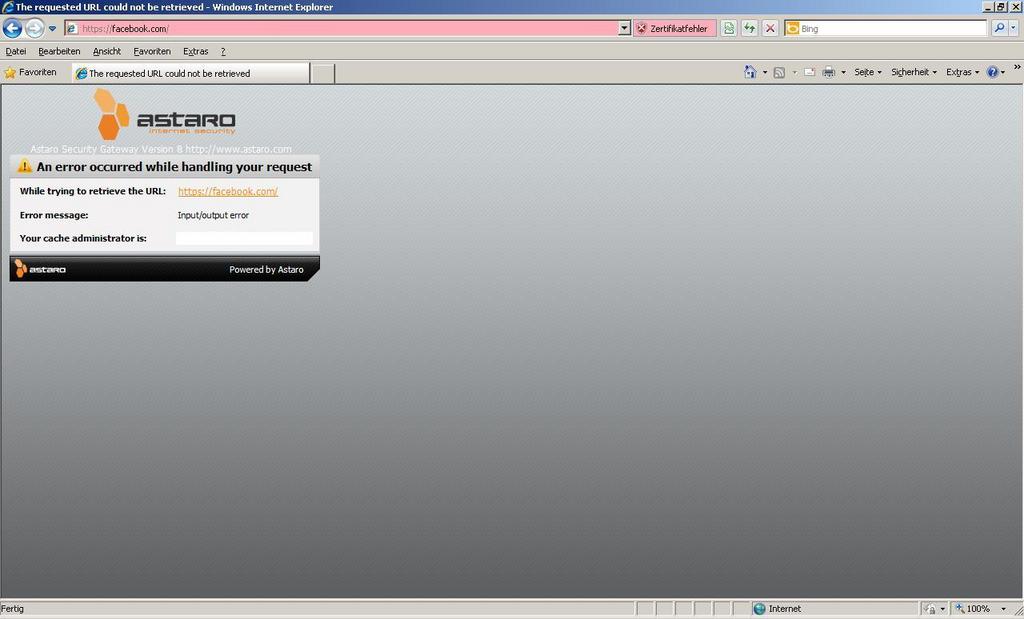Click the Home page icon

(x=750, y=72)
